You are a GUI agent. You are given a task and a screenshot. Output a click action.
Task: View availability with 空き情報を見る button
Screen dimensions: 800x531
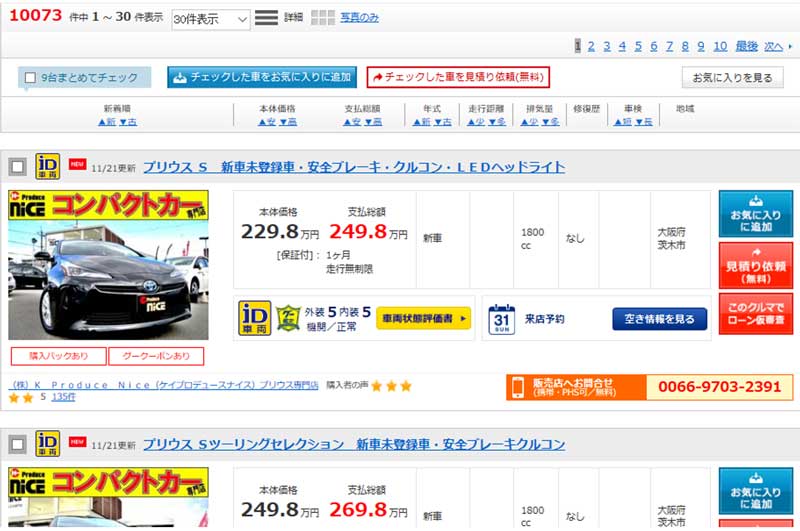click(660, 319)
